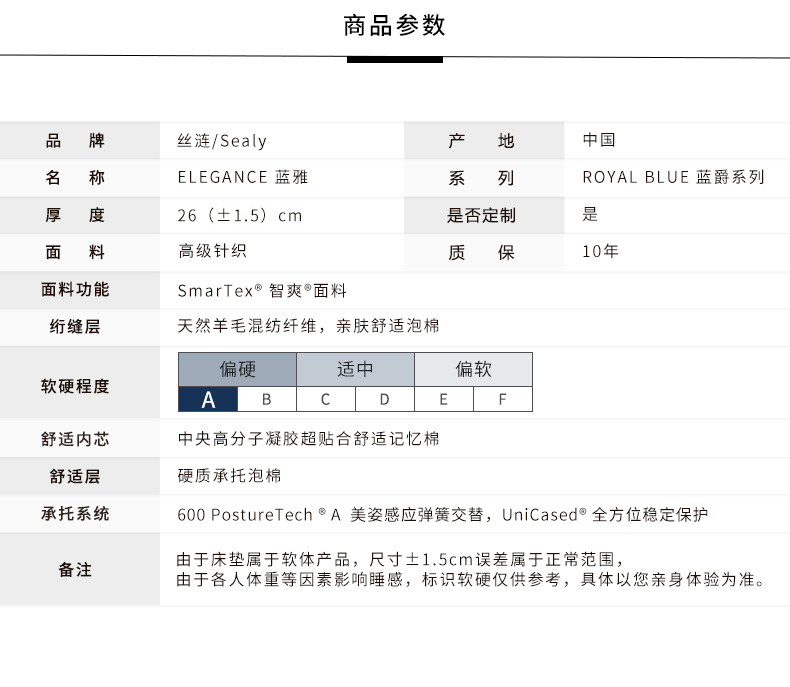
Task: Select the 名称 label cell
Action: click(x=80, y=177)
